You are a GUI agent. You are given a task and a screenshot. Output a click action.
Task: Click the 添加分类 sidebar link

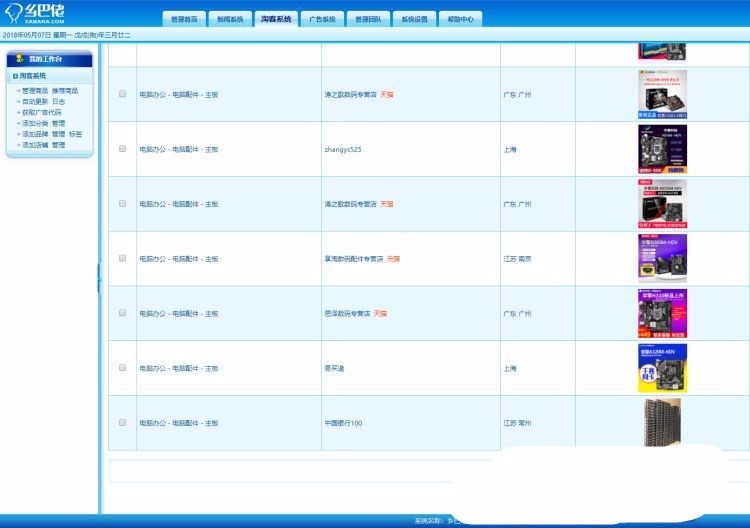35,123
